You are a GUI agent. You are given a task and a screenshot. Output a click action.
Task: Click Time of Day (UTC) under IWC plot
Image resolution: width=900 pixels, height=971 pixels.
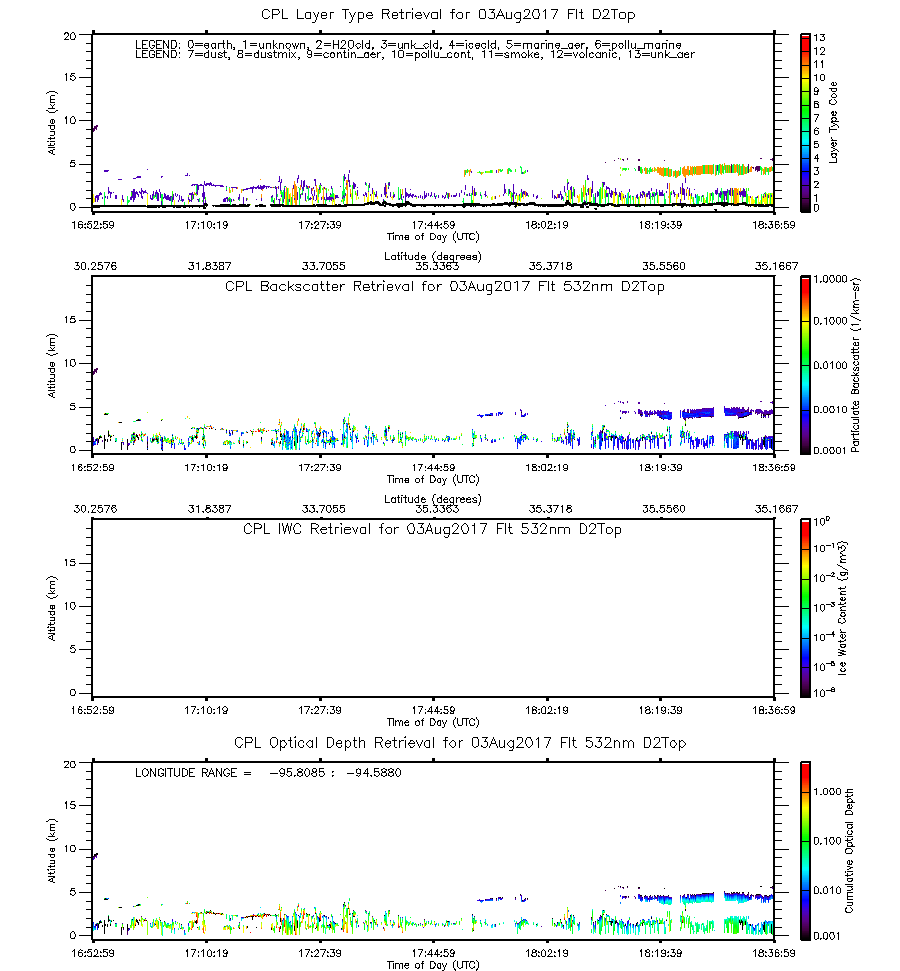pos(433,722)
